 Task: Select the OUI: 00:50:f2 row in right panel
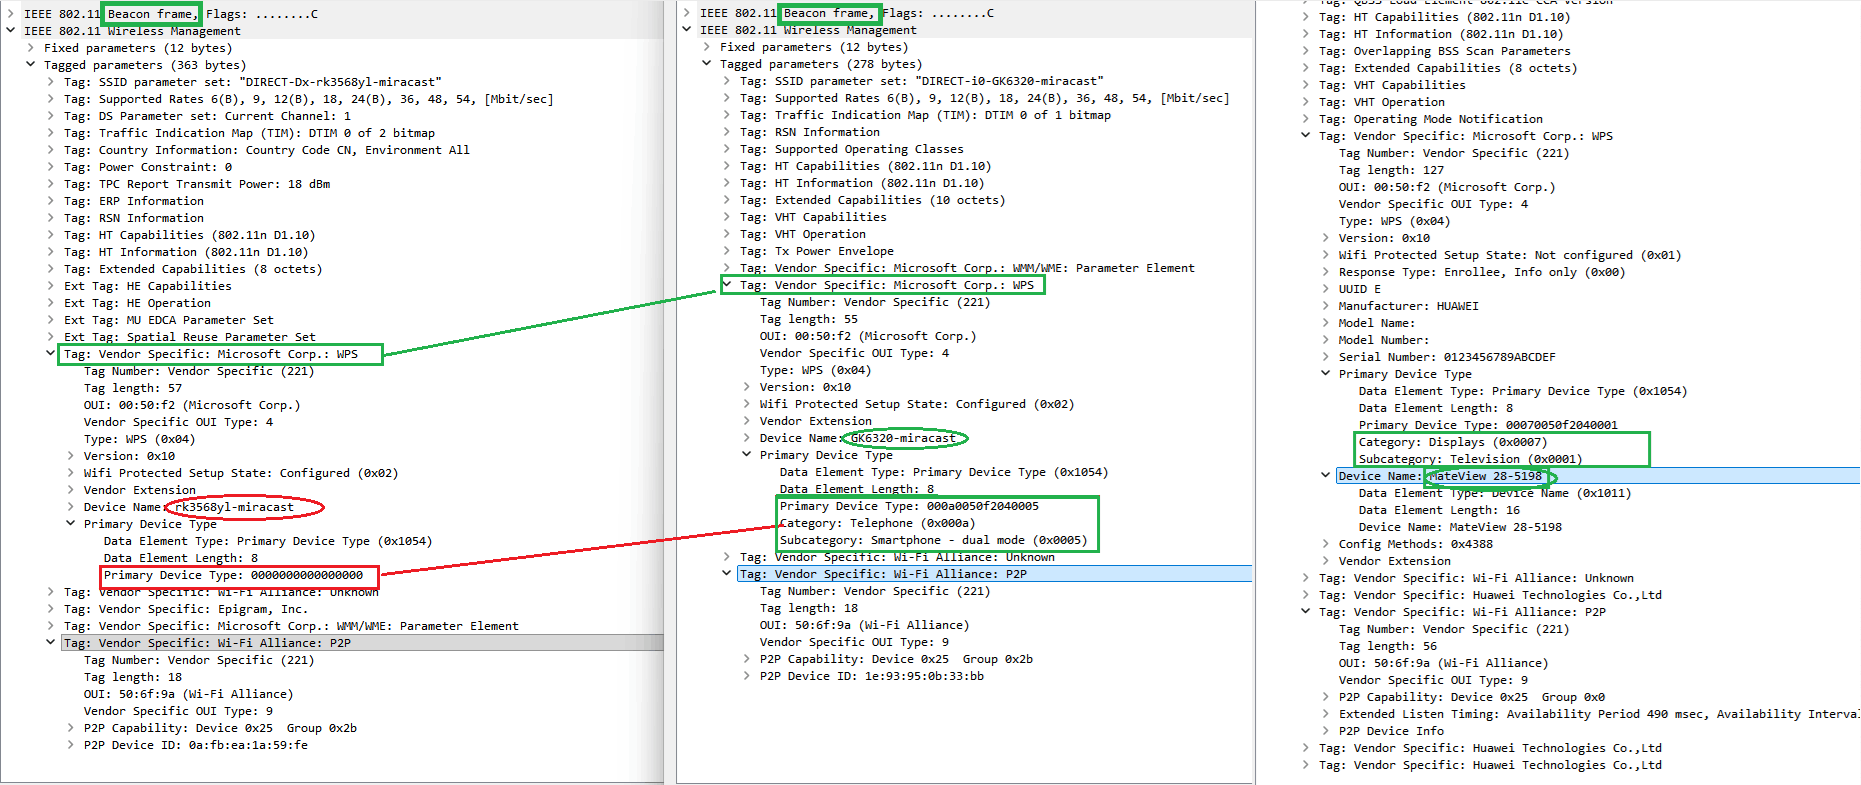click(x=1447, y=187)
